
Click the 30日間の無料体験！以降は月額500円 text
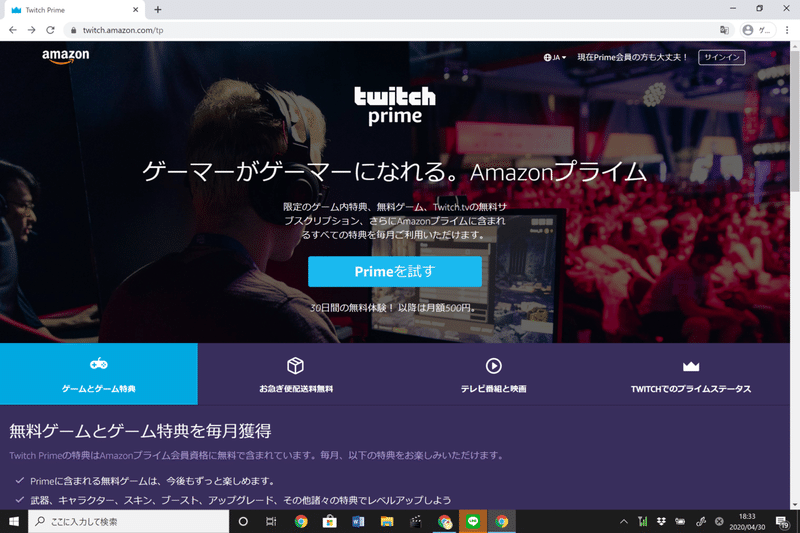[x=394, y=308]
